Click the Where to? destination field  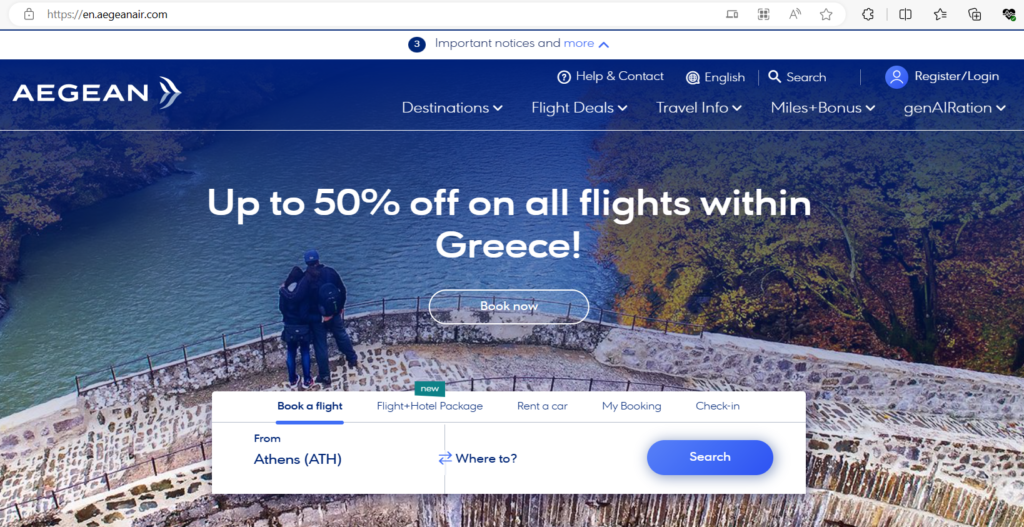[x=486, y=458]
